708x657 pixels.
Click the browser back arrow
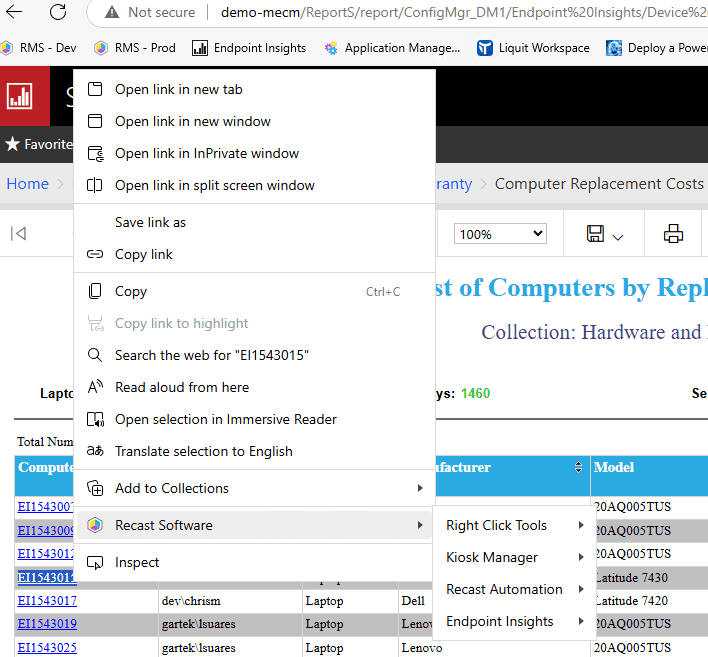pos(17,12)
